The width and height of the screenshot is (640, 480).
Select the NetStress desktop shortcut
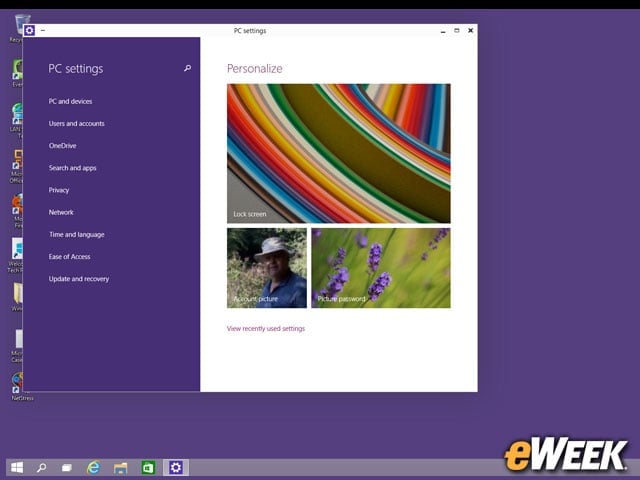pyautogui.click(x=18, y=387)
